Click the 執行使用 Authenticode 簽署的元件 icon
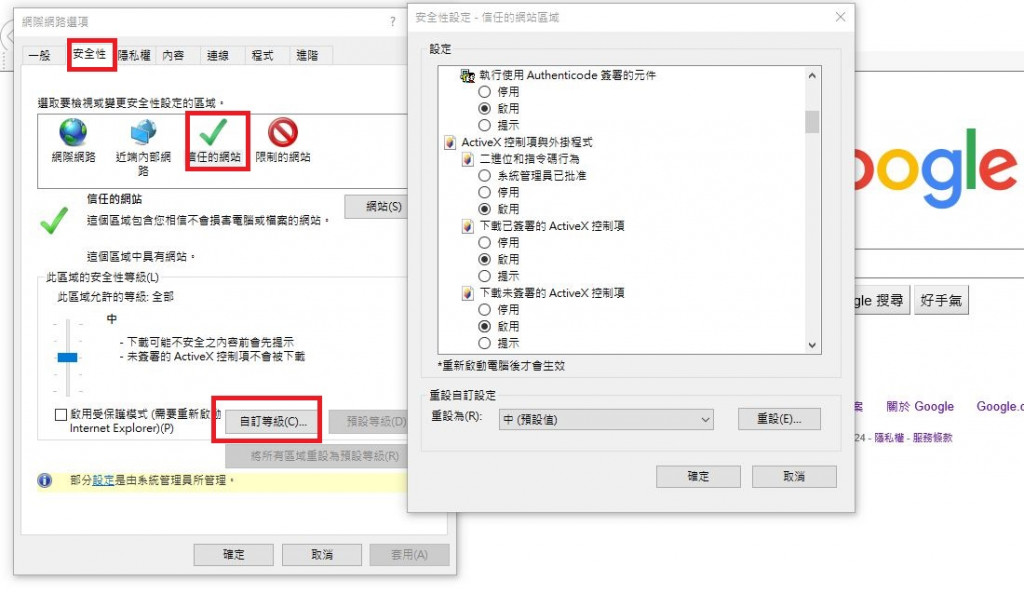The height and width of the screenshot is (608, 1024). tap(468, 76)
